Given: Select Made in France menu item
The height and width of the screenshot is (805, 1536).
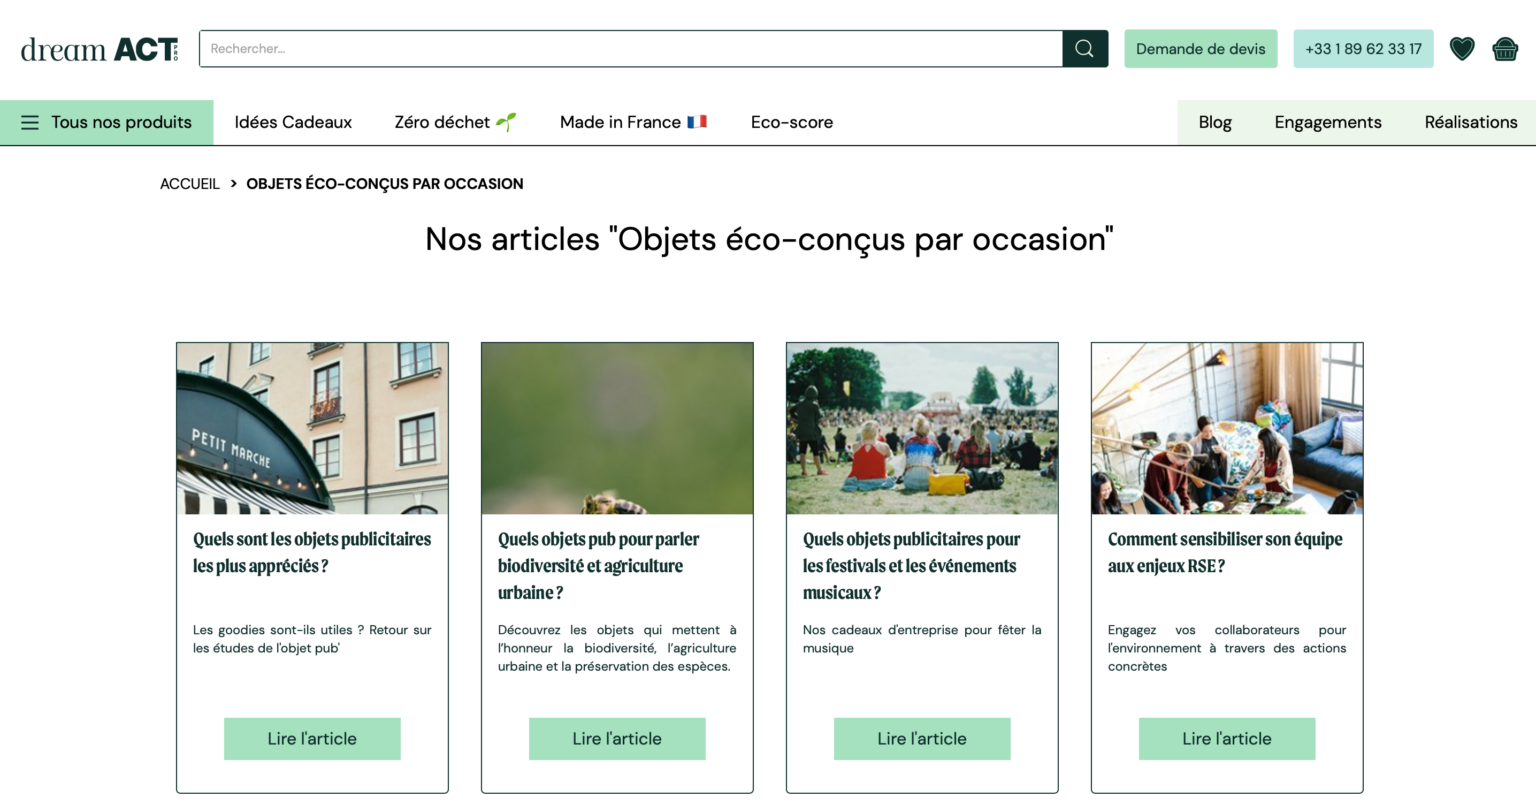Looking at the screenshot, I should click(633, 122).
